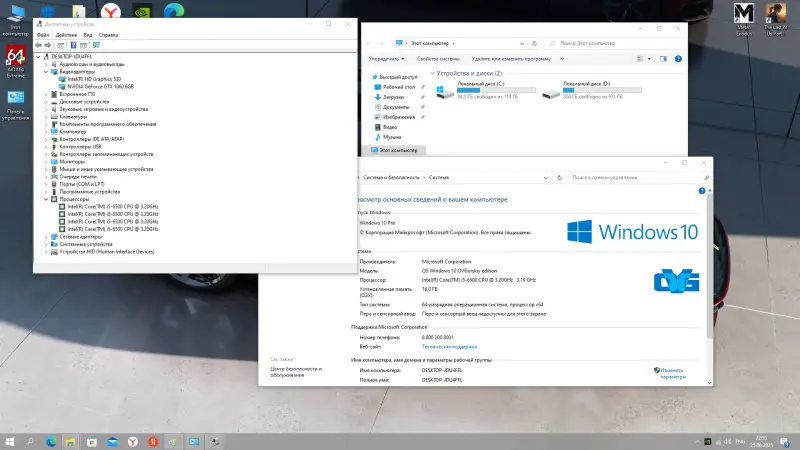
Task: Open the Windows Start button
Action: tap(10, 442)
